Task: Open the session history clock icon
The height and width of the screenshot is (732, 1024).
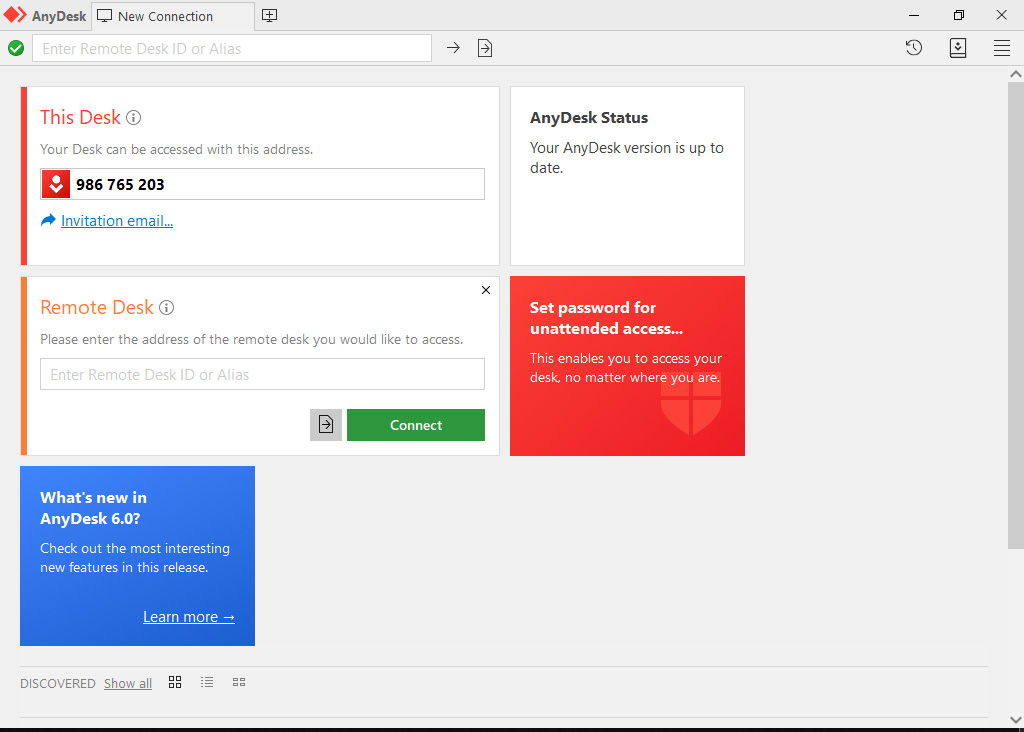Action: point(914,48)
